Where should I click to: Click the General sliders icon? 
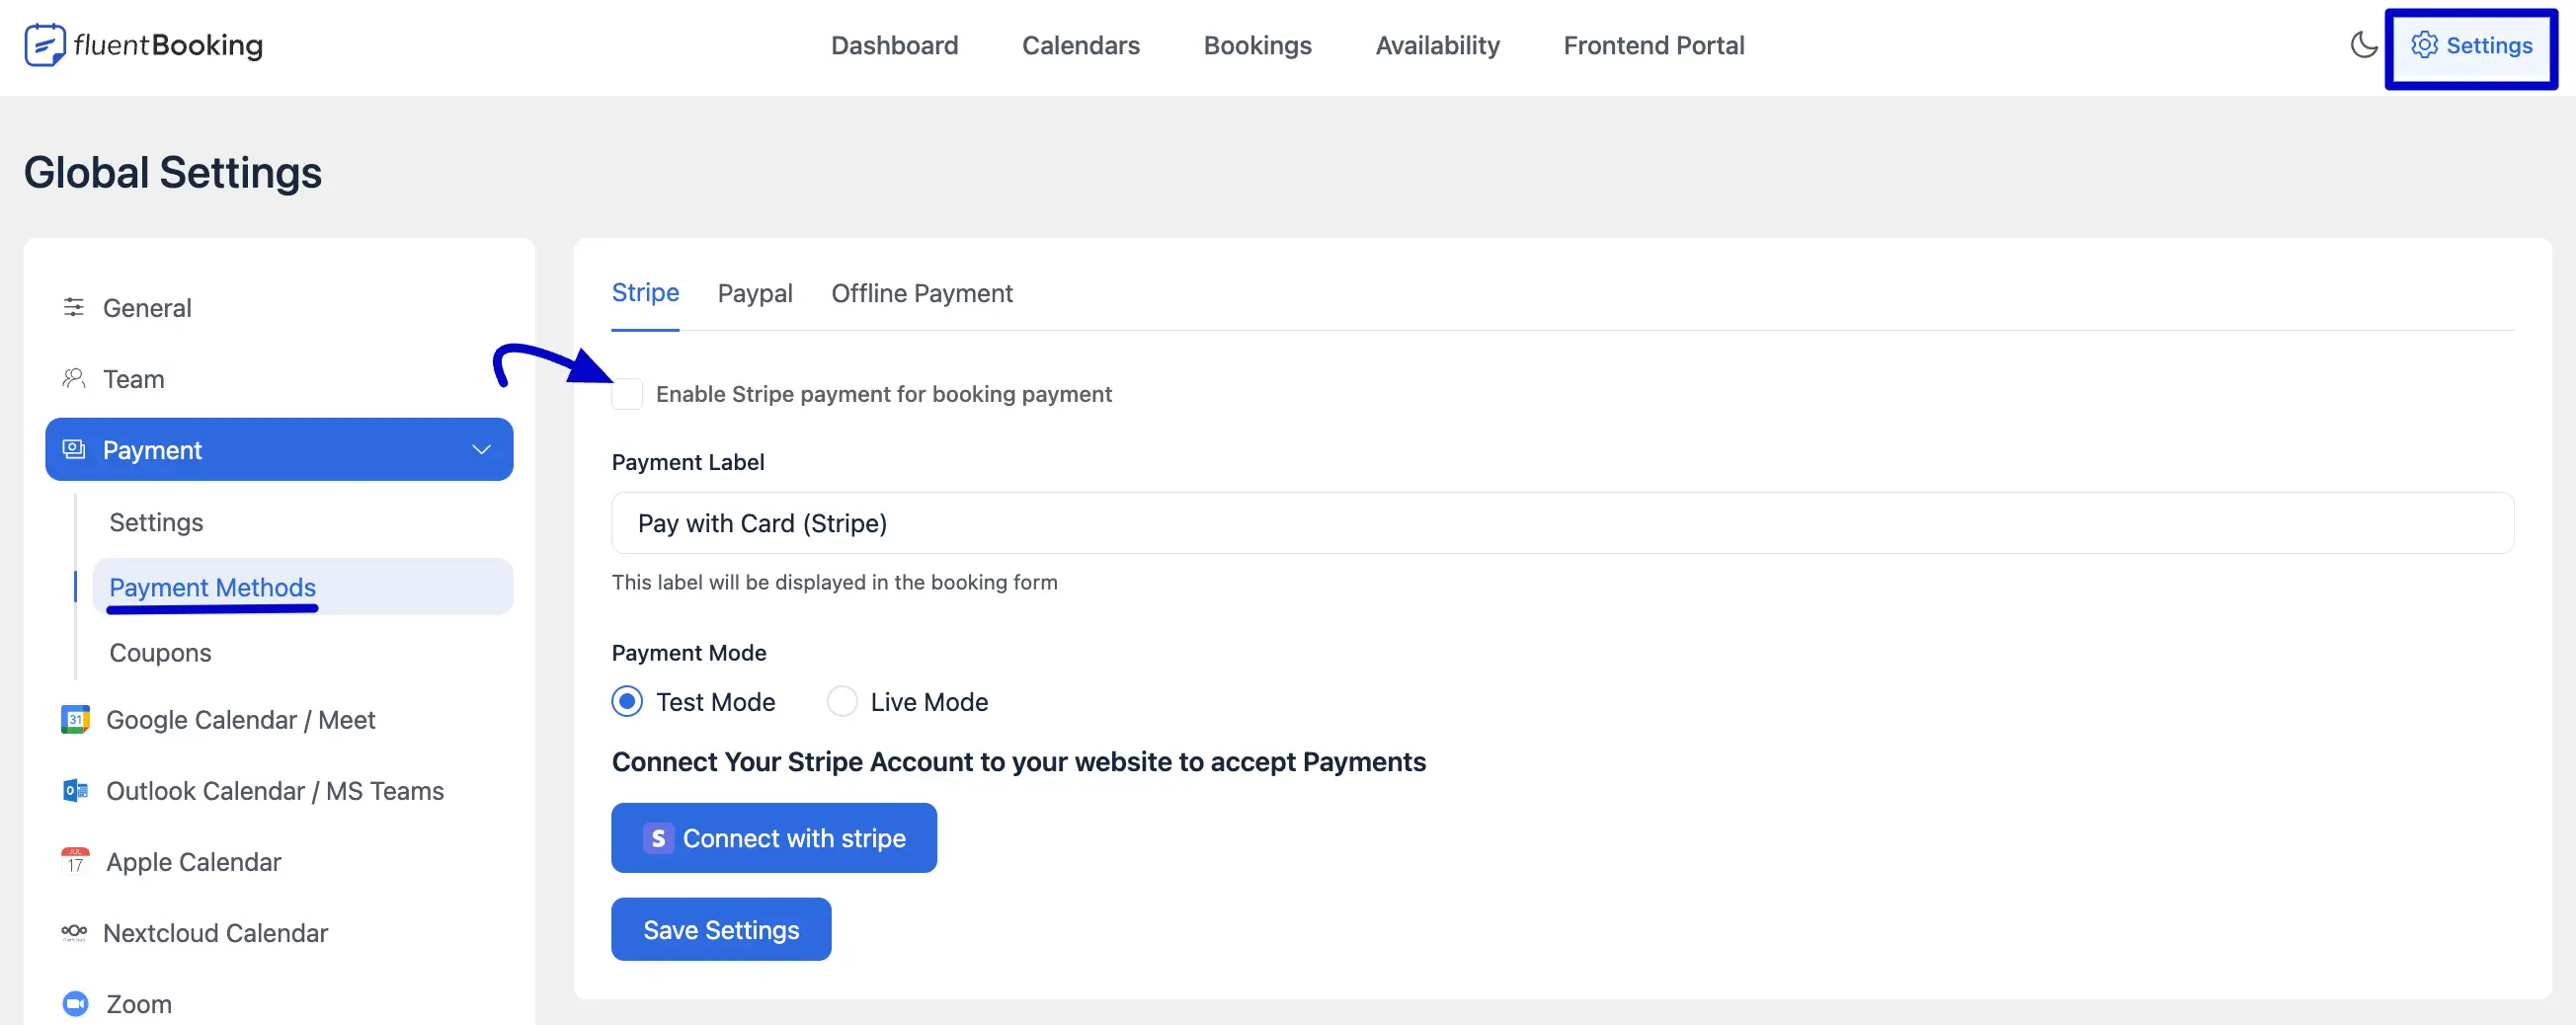(74, 307)
